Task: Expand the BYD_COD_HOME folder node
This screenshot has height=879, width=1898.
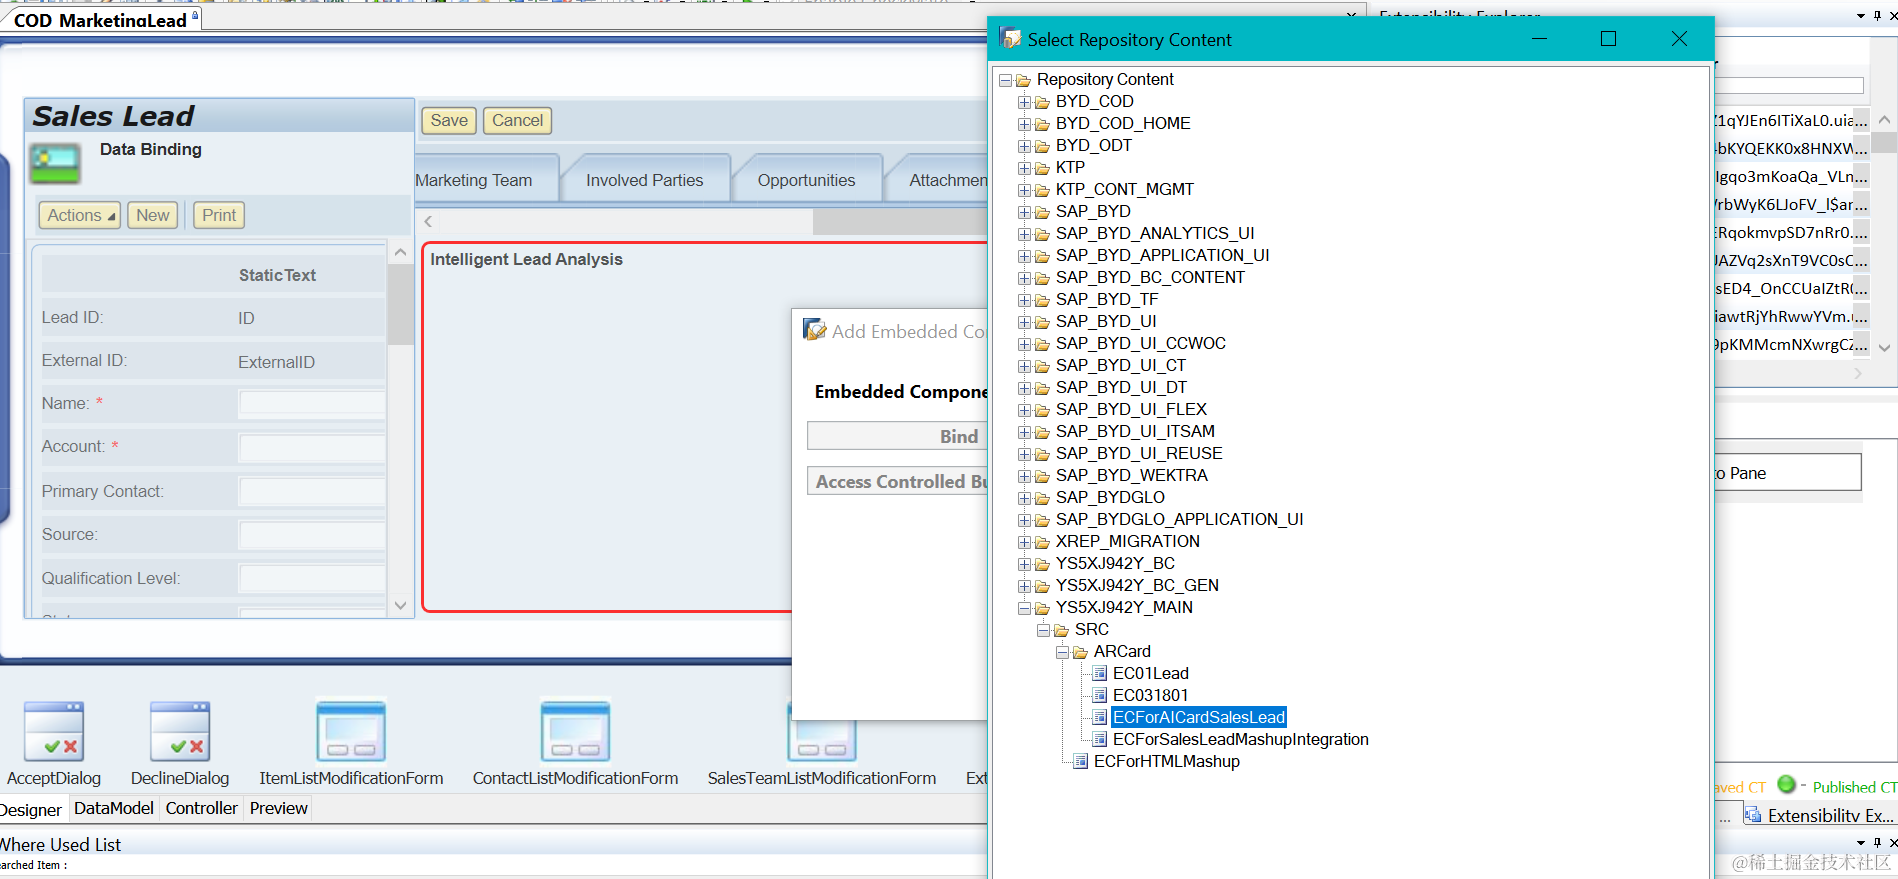Action: point(1024,124)
